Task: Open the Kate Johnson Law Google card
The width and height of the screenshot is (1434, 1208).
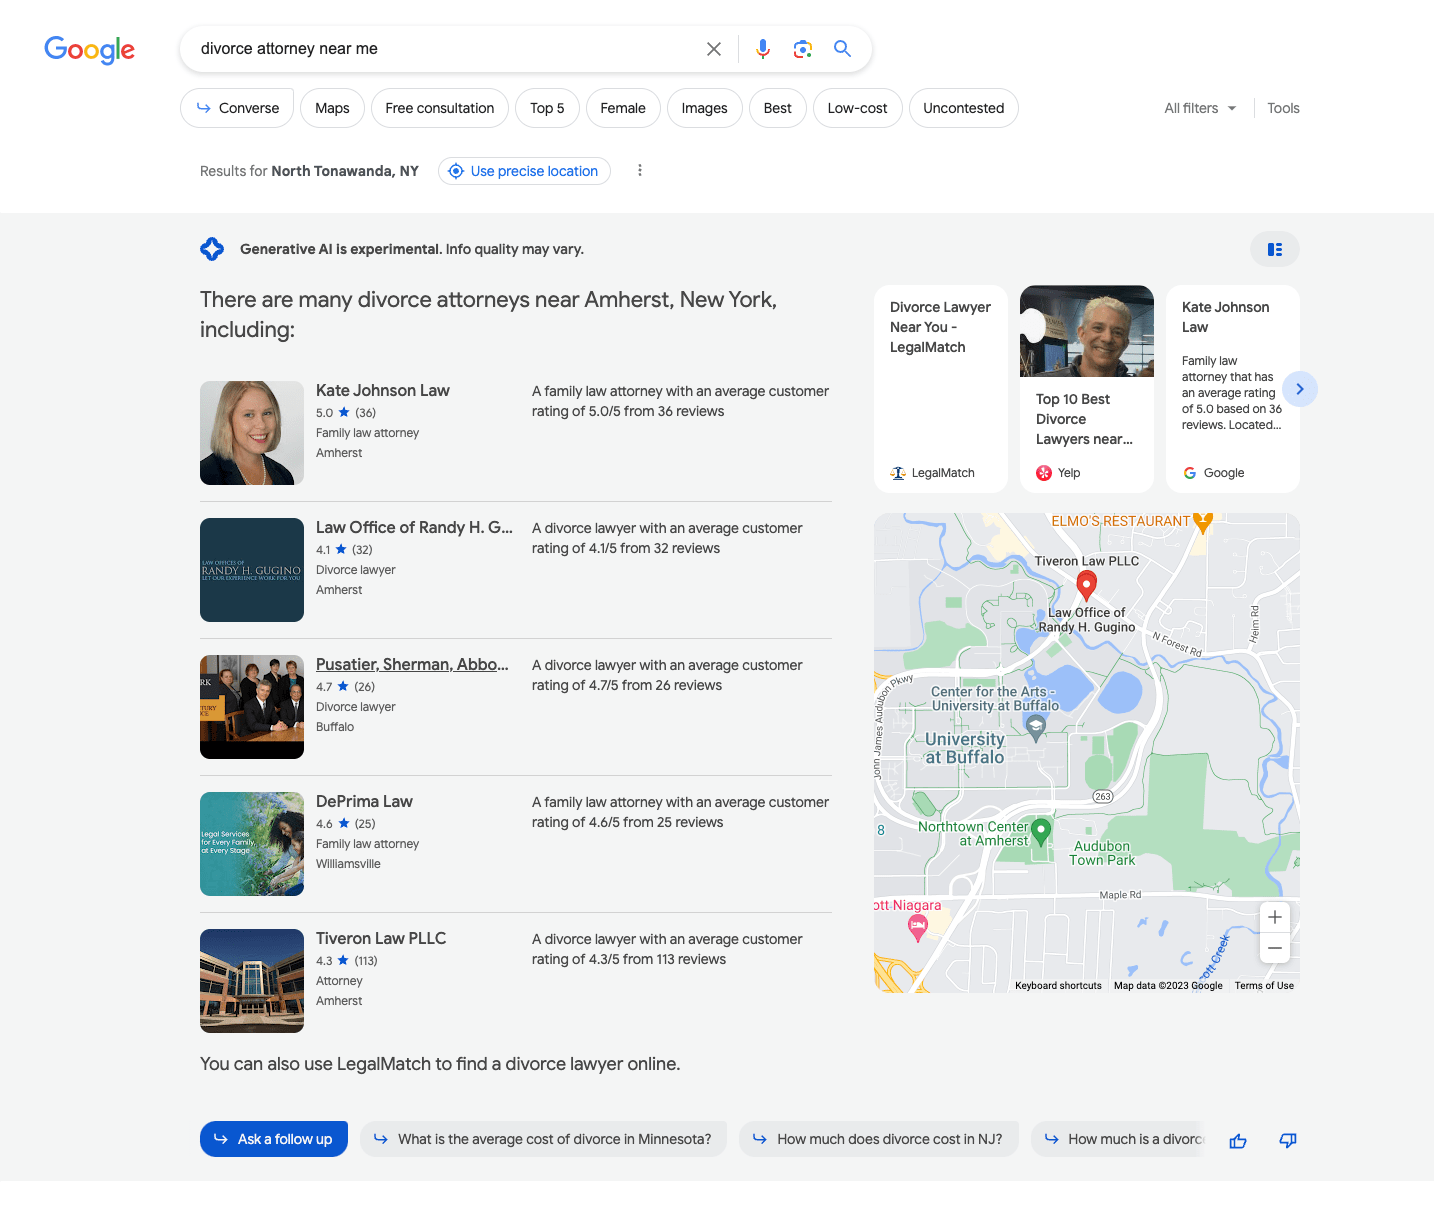Action: 1233,389
